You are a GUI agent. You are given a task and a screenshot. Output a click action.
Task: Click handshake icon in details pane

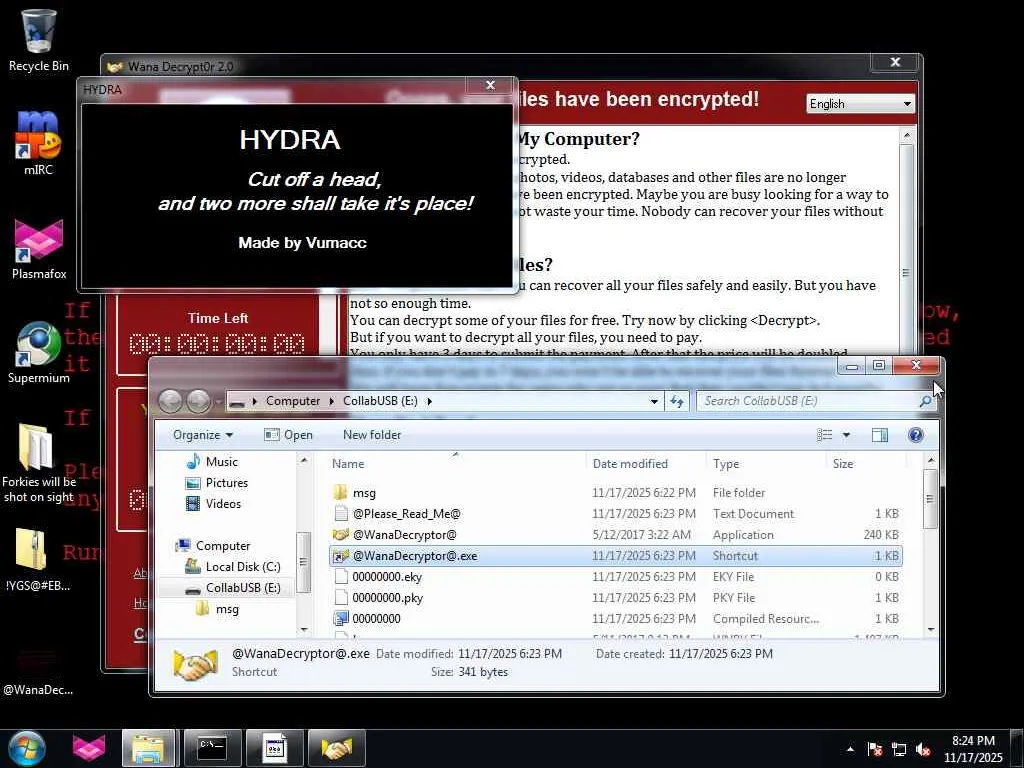point(195,664)
